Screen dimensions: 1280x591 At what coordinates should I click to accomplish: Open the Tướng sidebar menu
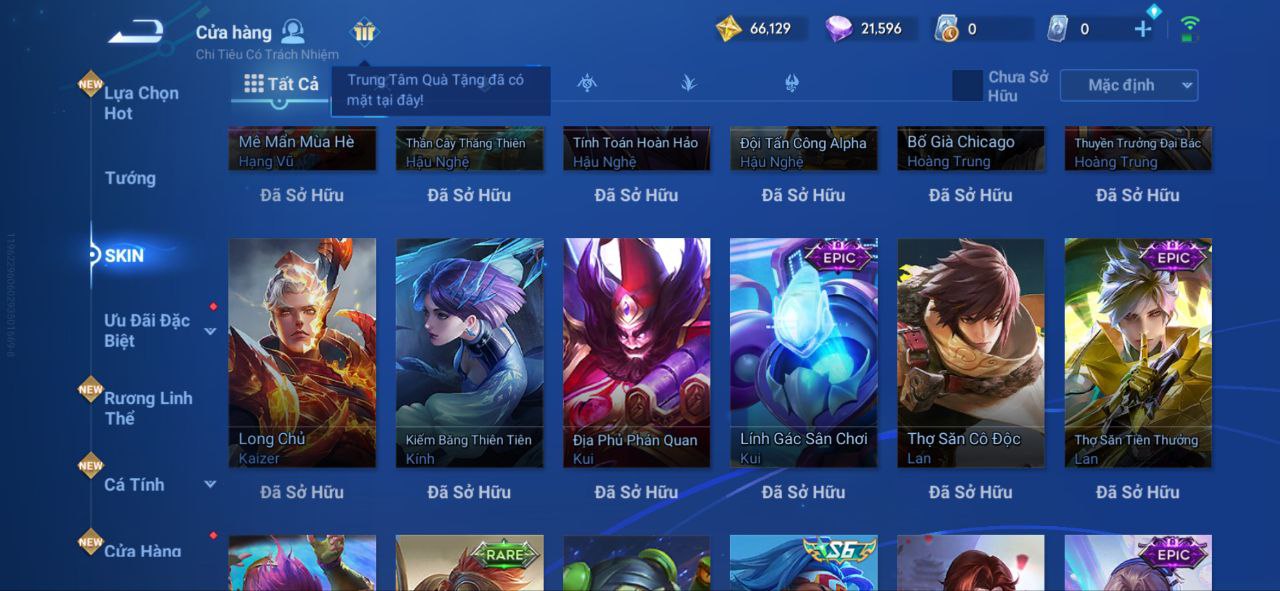[130, 178]
